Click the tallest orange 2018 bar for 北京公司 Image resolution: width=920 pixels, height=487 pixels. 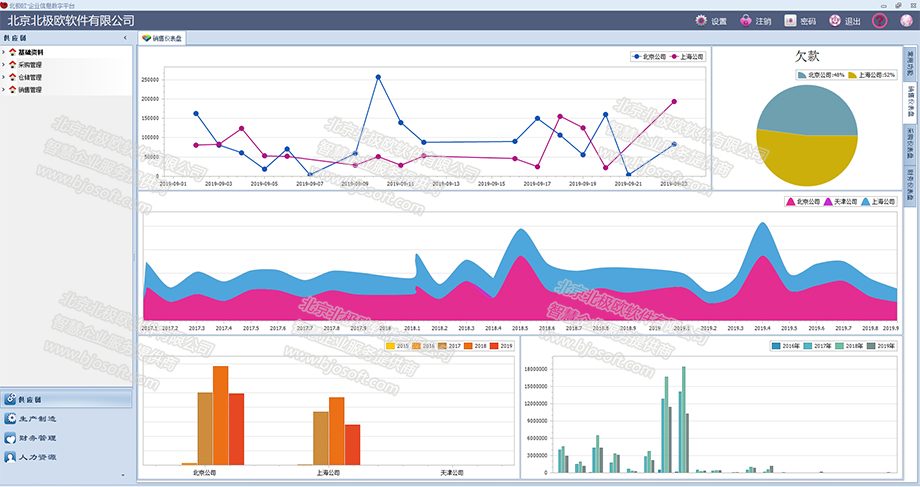[221, 415]
